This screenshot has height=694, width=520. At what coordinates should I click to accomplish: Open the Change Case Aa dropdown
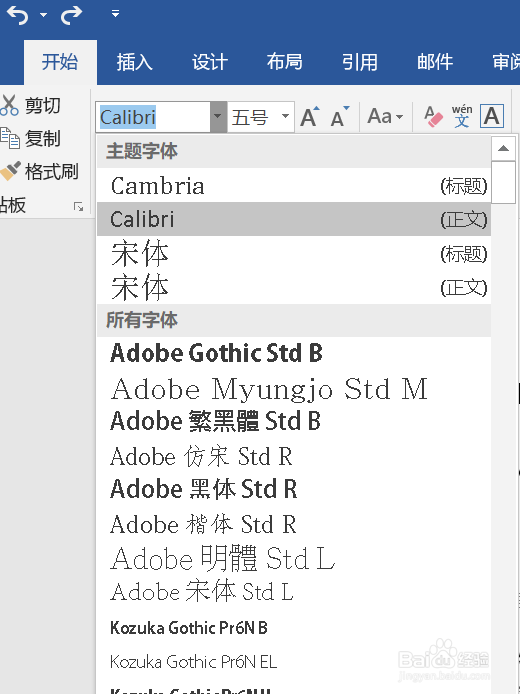(385, 117)
